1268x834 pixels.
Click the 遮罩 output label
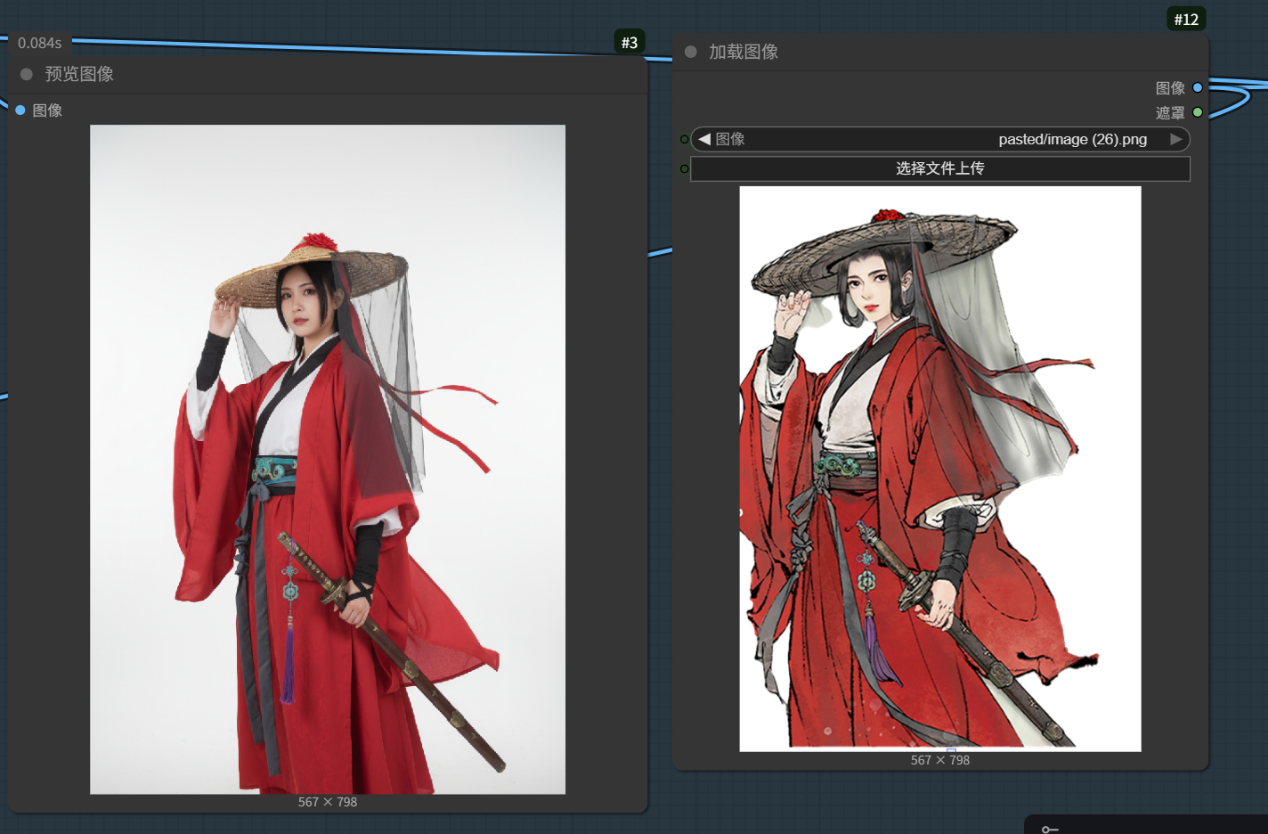(x=1170, y=113)
